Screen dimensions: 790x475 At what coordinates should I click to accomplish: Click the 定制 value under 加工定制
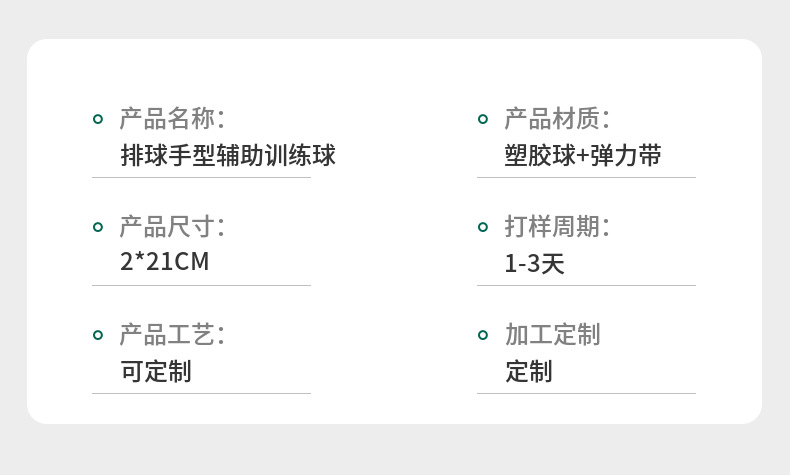(529, 372)
